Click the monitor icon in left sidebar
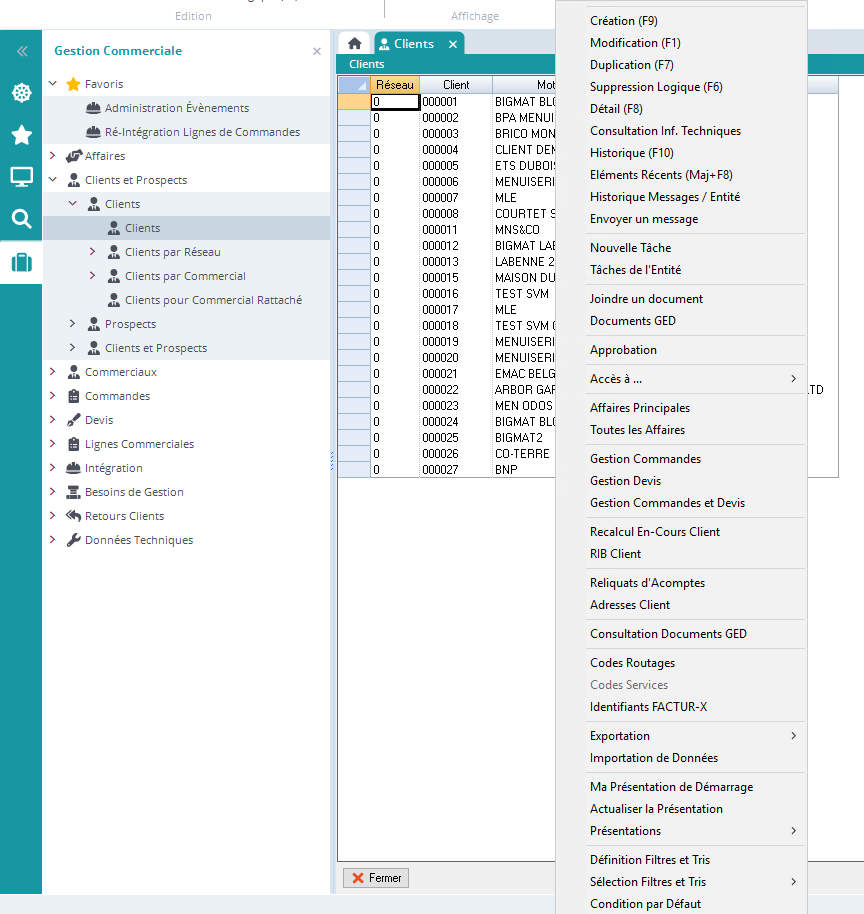The width and height of the screenshot is (864, 914). point(21,177)
